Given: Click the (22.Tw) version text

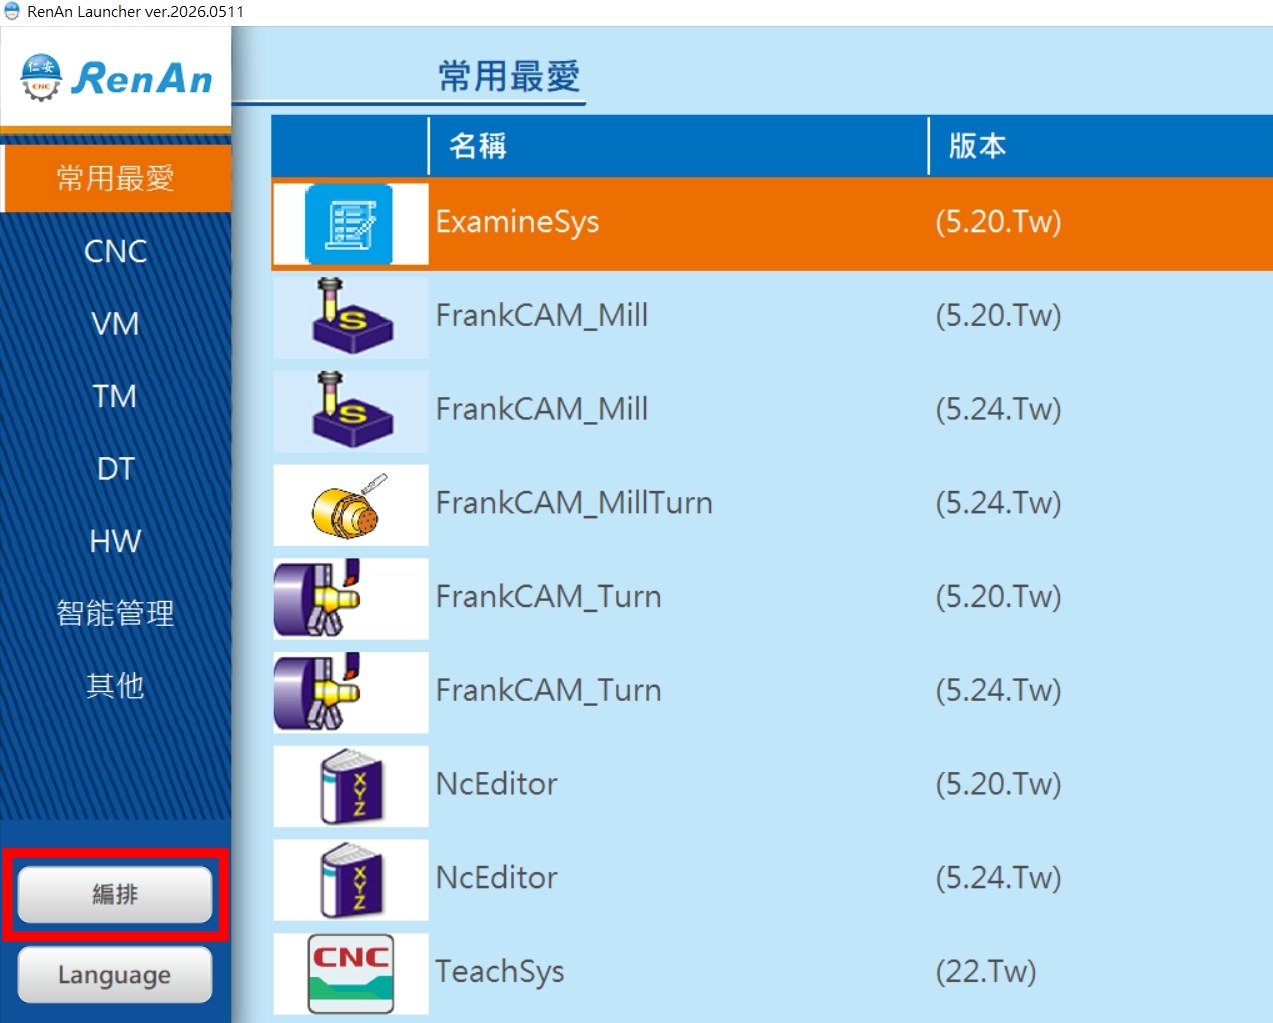Looking at the screenshot, I should [x=986, y=972].
